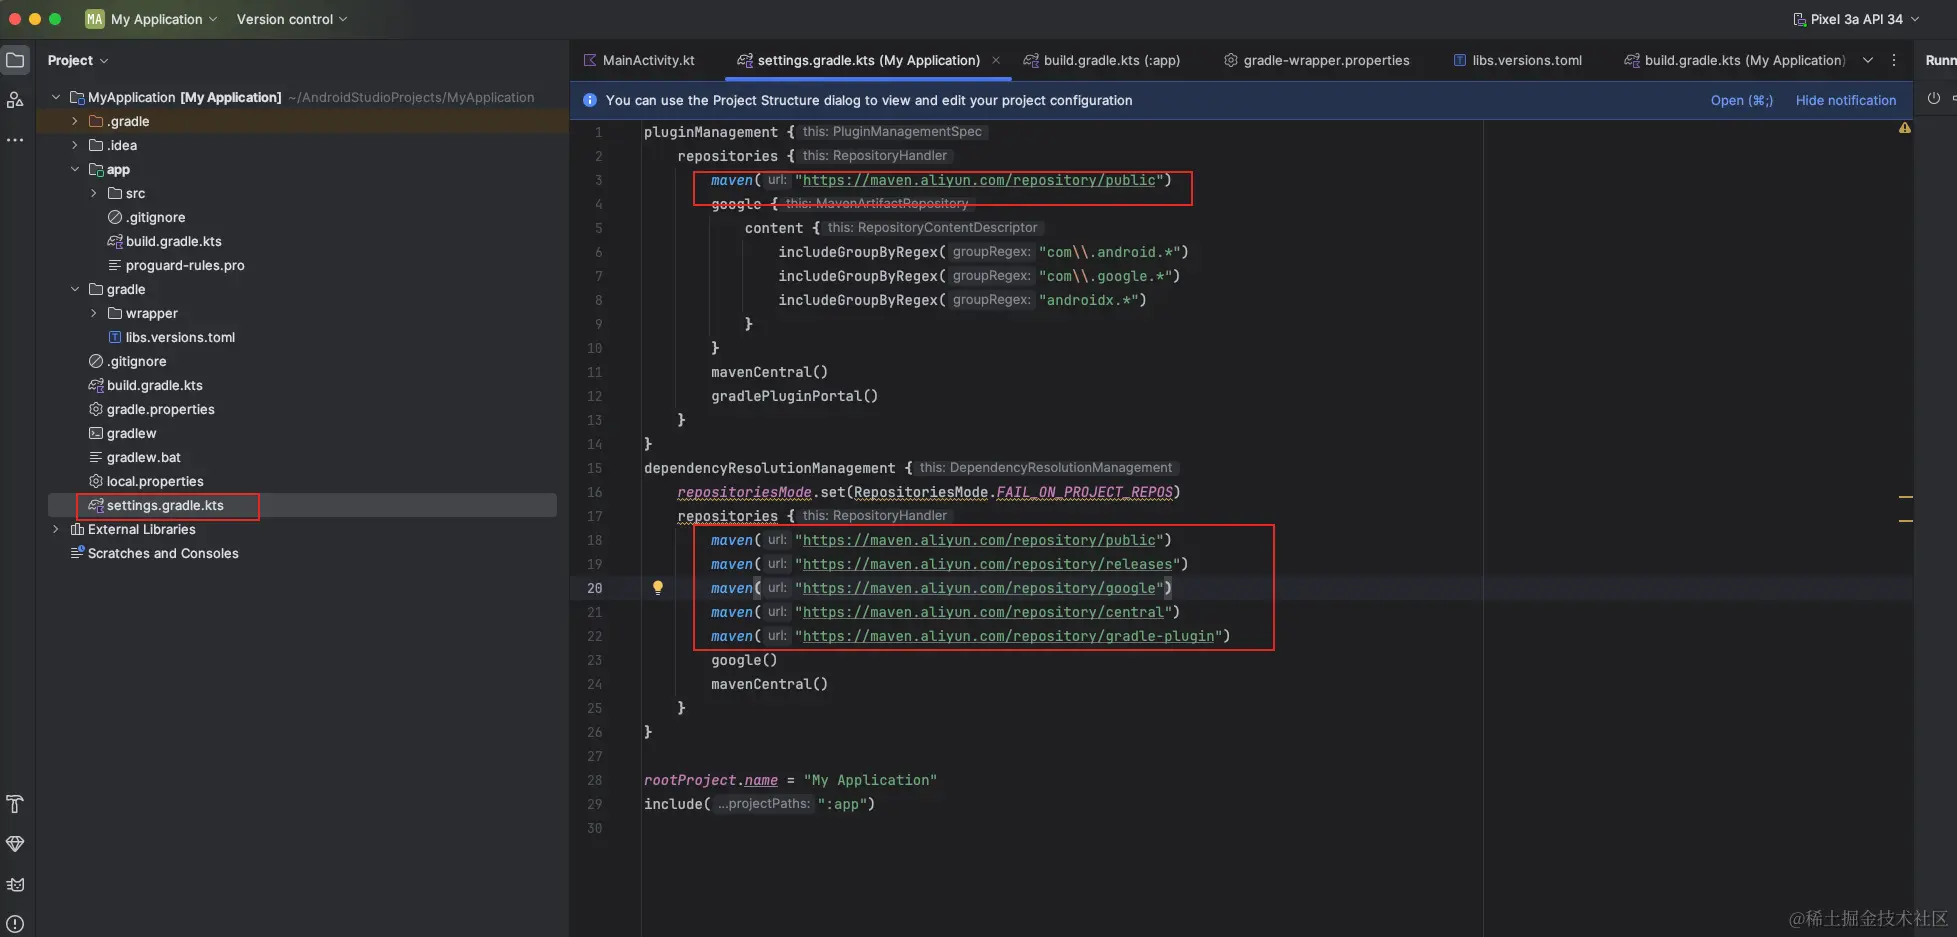
Task: Open the Problems tool window icon
Action: (x=15, y=924)
